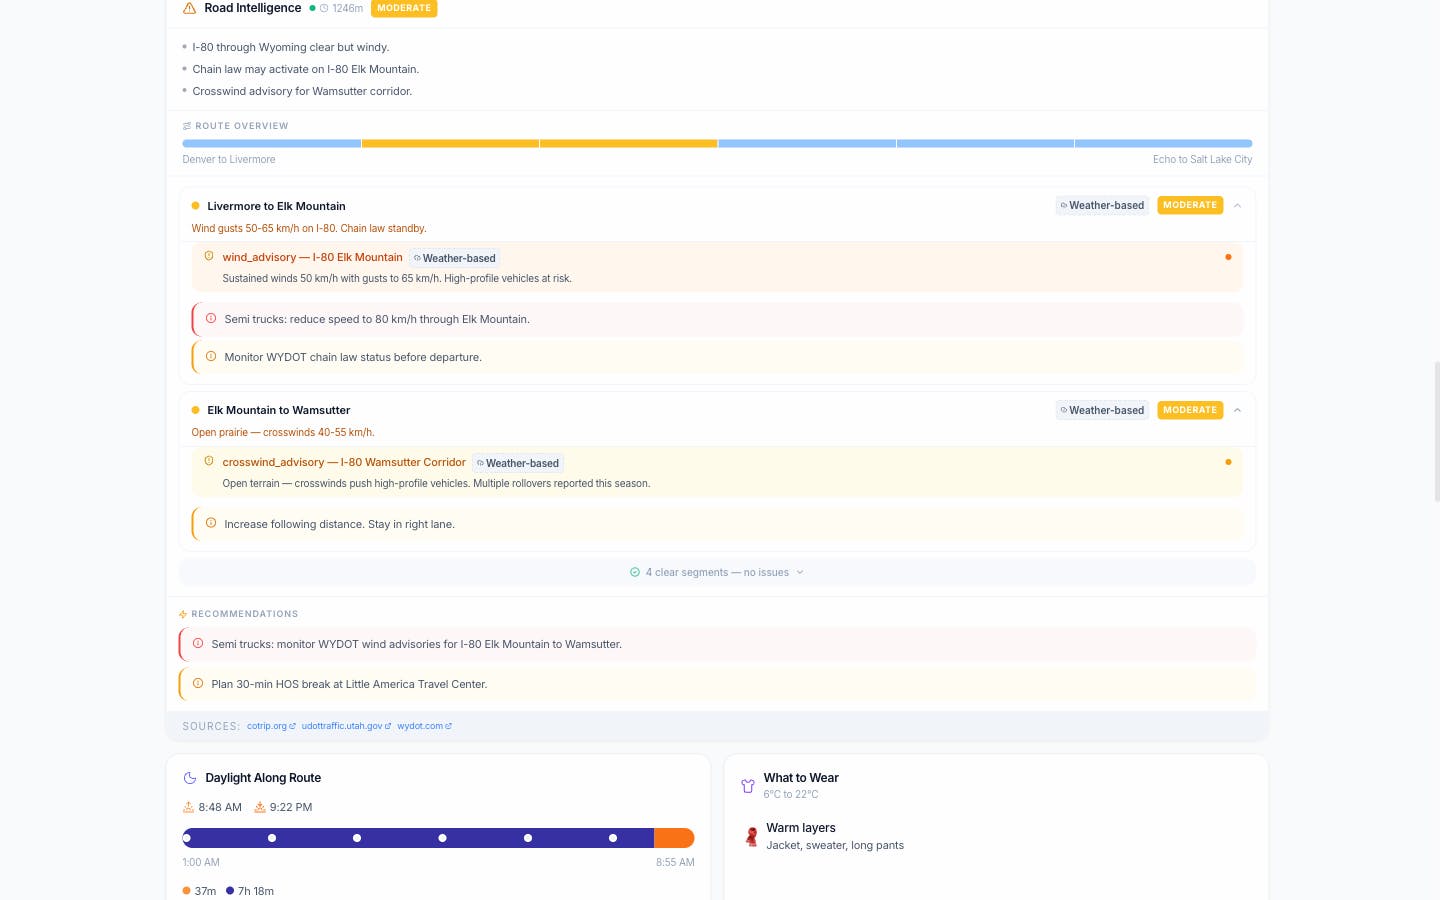Click the jacket icon beside Warm layers
This screenshot has width=1440, height=900.
point(751,836)
